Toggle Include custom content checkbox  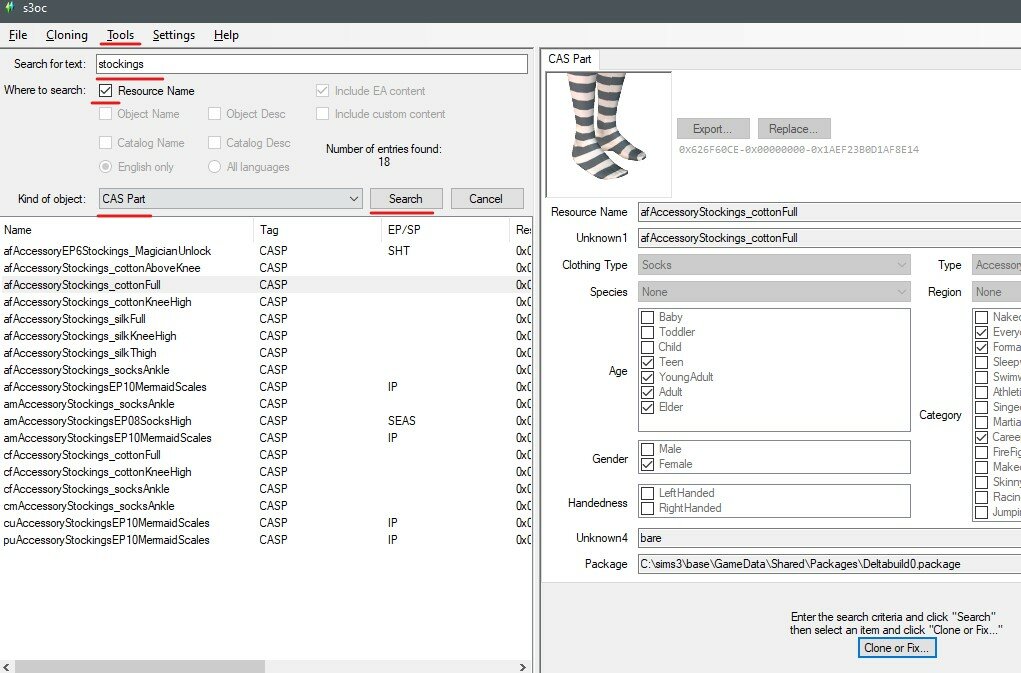pos(322,114)
